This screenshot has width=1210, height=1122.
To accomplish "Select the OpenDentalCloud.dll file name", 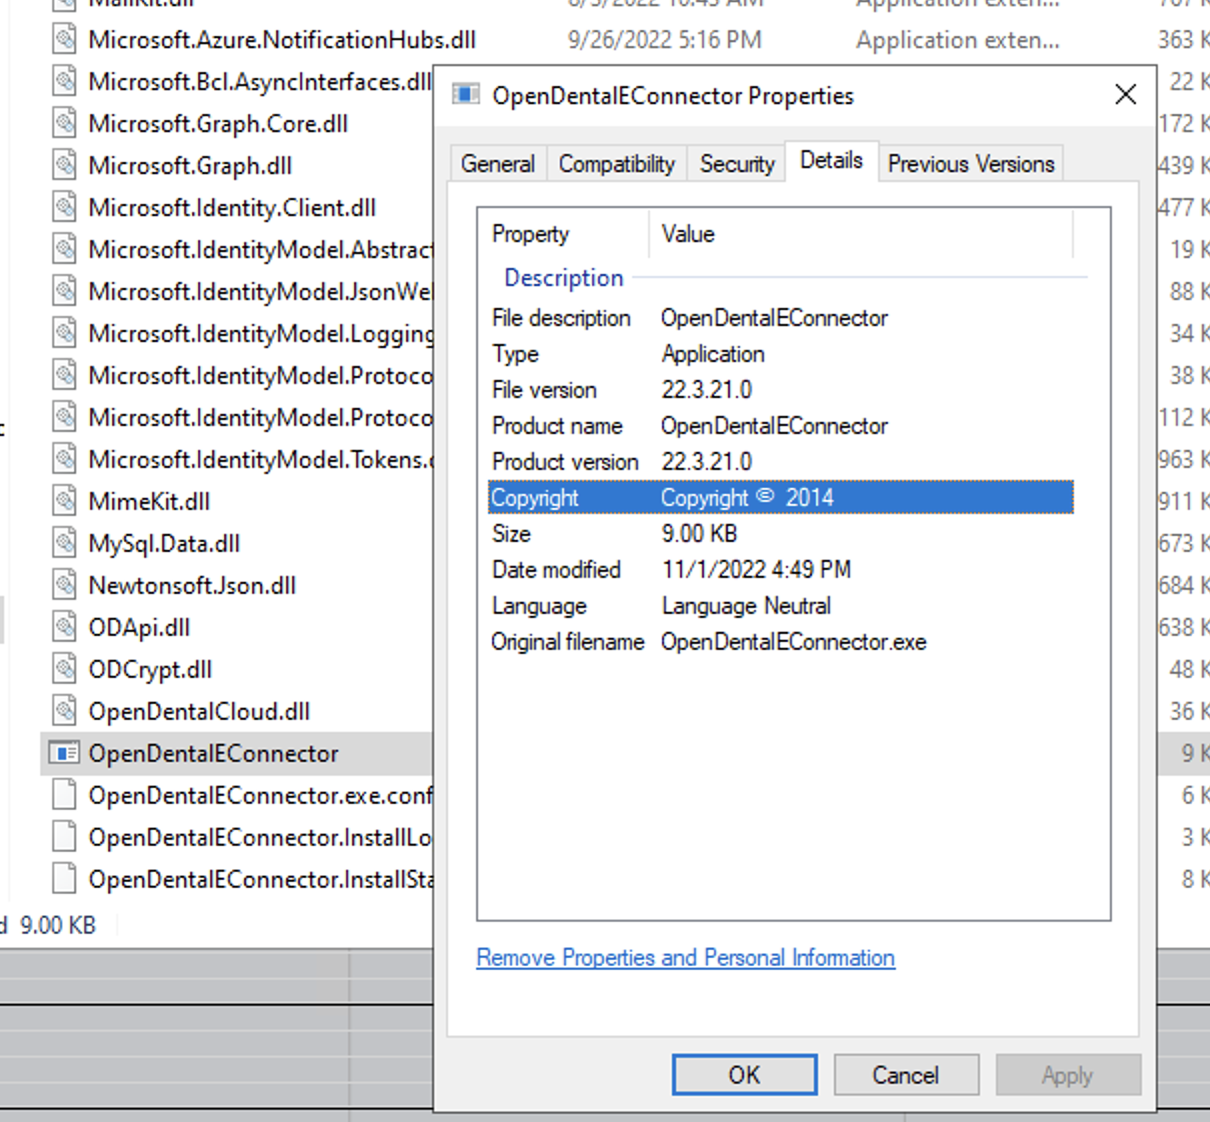I will coord(199,712).
